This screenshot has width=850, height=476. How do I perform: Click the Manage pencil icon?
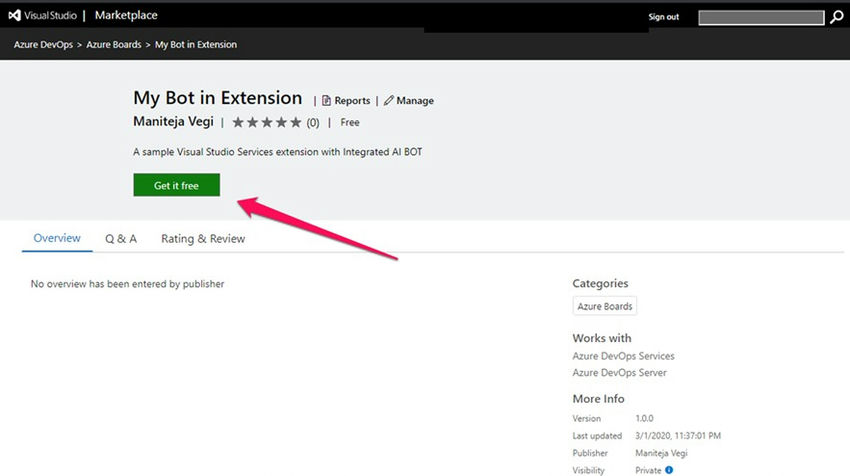pos(389,101)
